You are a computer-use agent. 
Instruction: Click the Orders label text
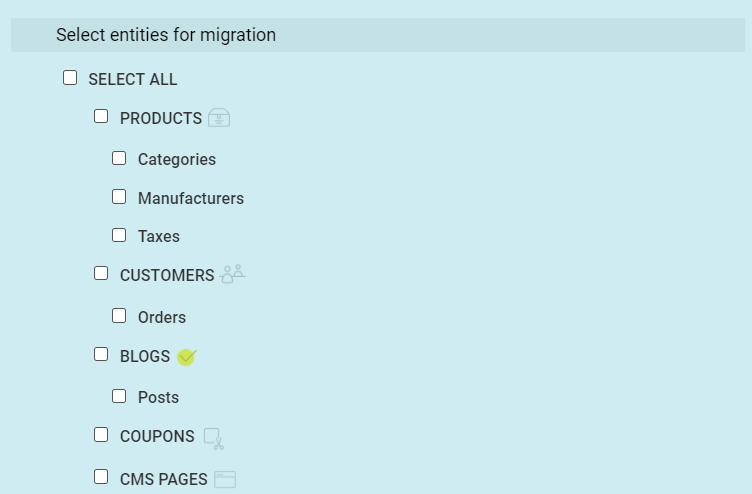point(162,317)
